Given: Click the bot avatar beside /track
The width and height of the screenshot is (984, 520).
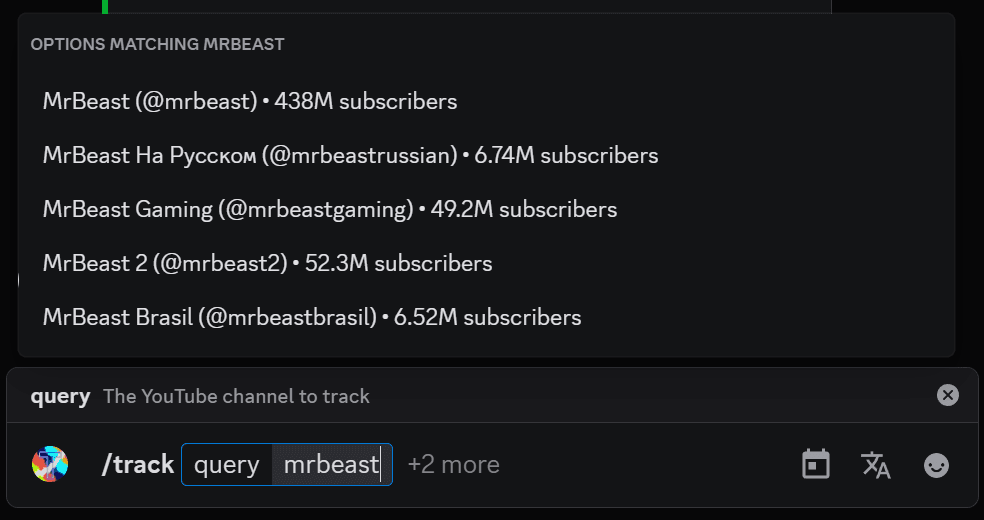Looking at the screenshot, I should (50, 464).
